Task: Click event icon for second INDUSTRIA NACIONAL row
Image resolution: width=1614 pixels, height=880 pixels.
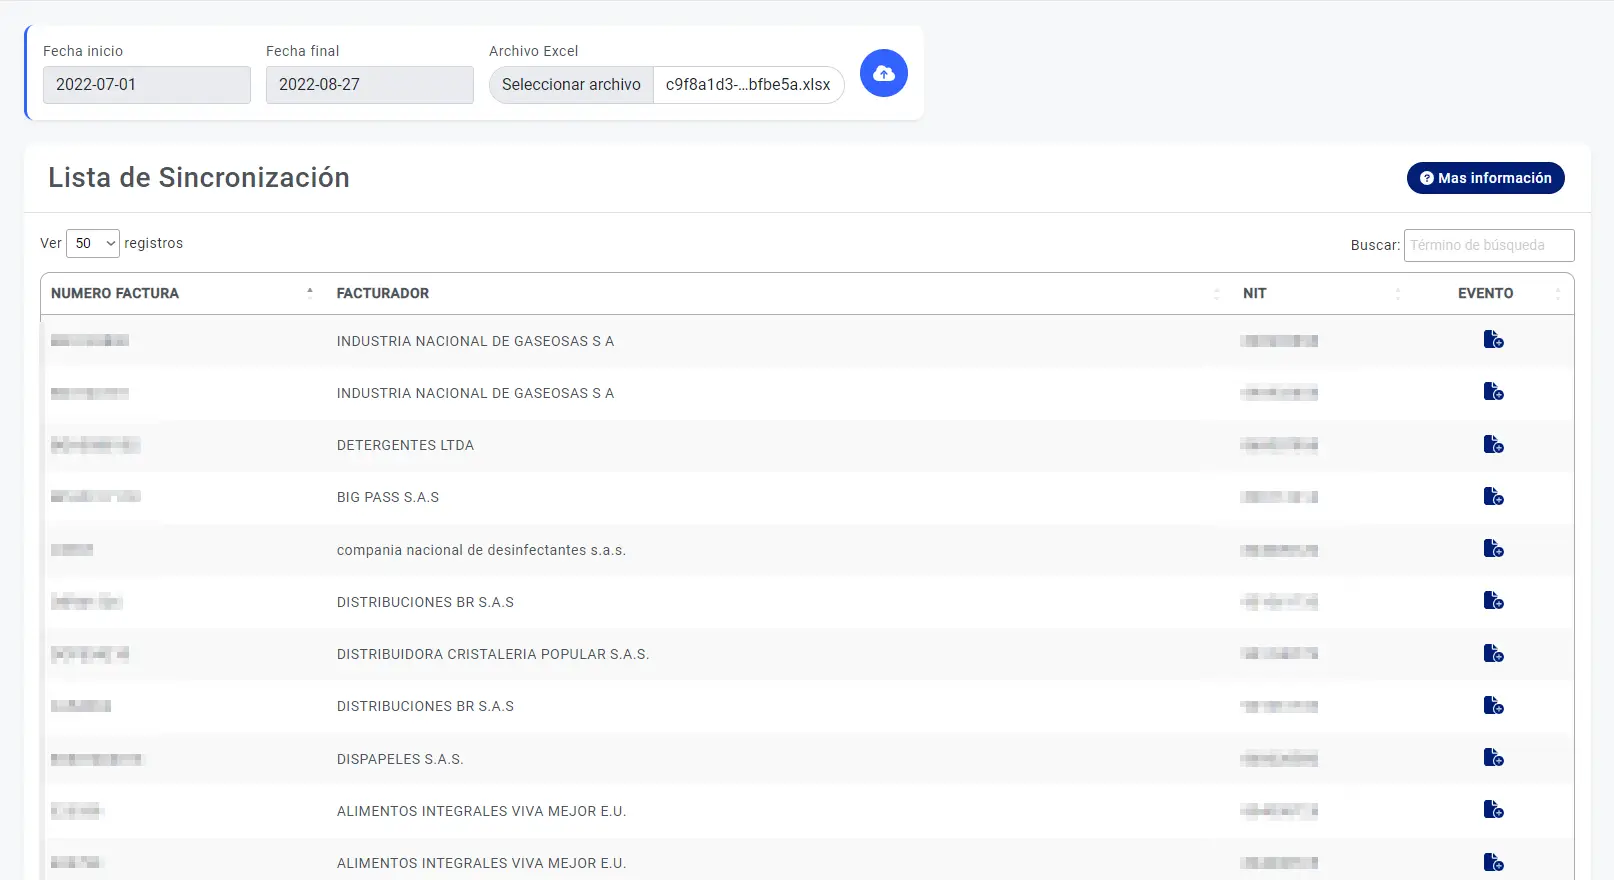Action: pos(1493,392)
